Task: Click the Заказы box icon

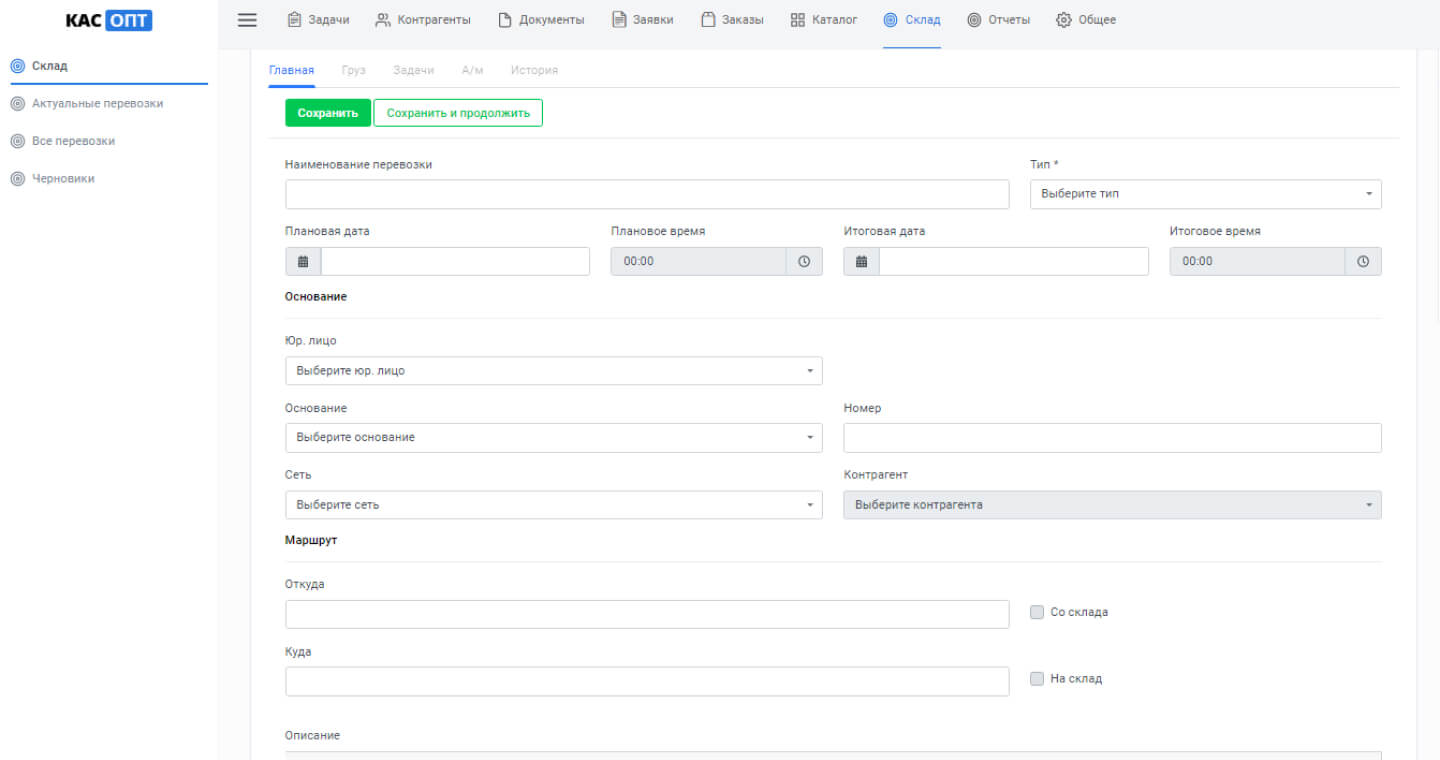Action: [x=708, y=20]
